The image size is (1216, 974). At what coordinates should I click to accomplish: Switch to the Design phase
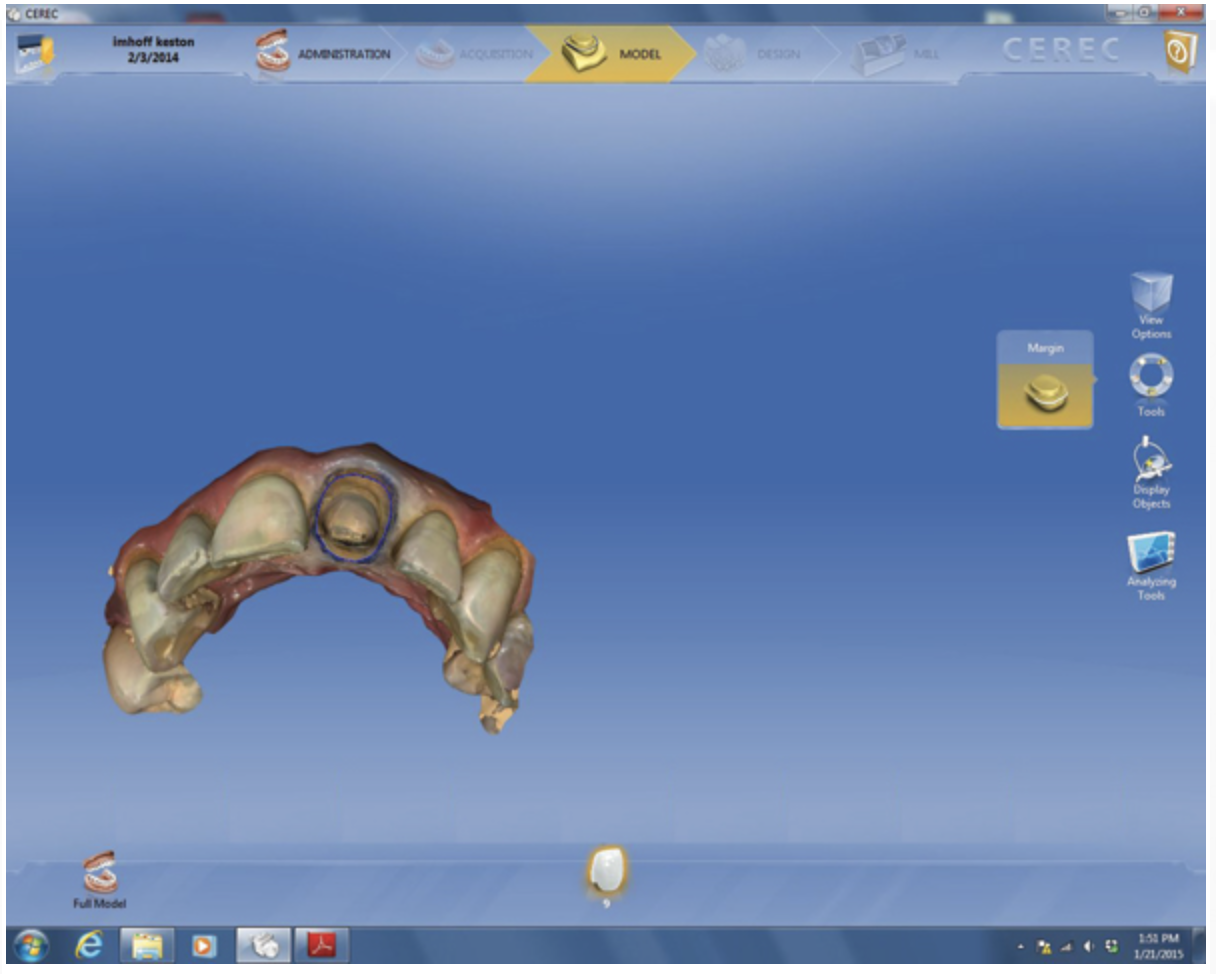coord(755,54)
